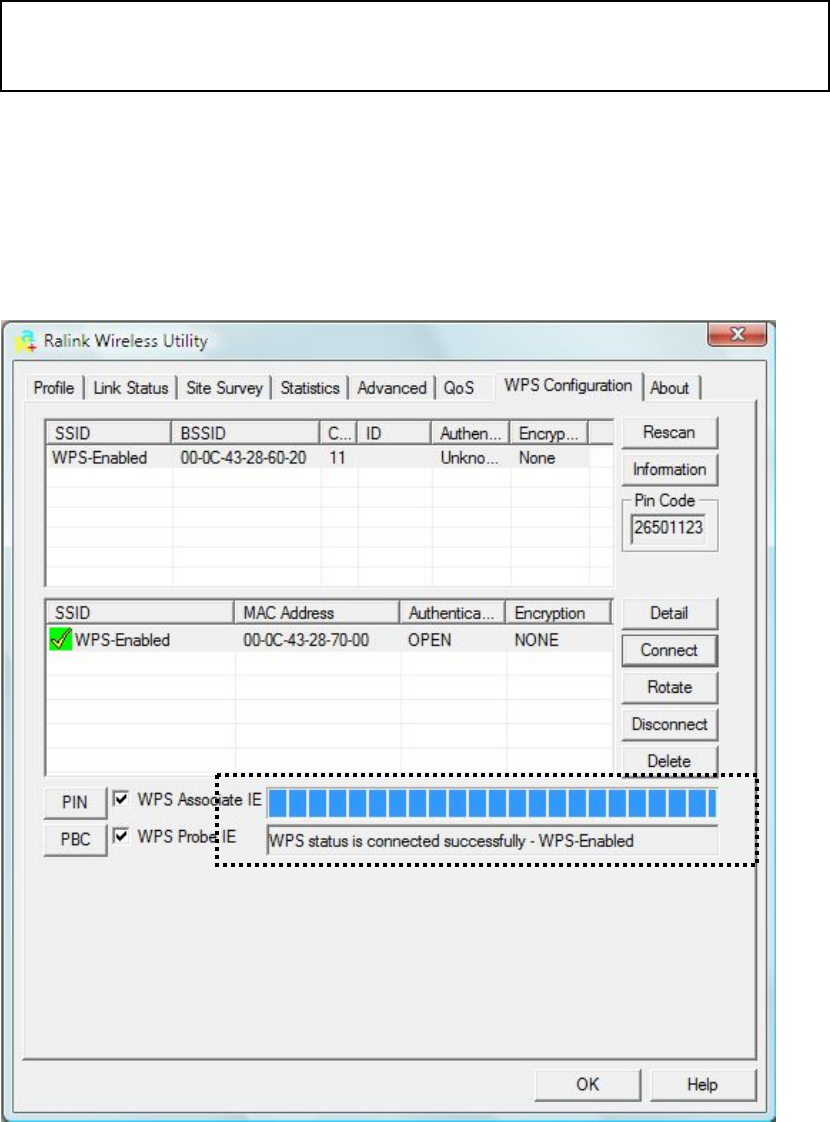The height and width of the screenshot is (1122, 830).
Task: Click the Encryption column header in profile list
Action: tap(558, 613)
